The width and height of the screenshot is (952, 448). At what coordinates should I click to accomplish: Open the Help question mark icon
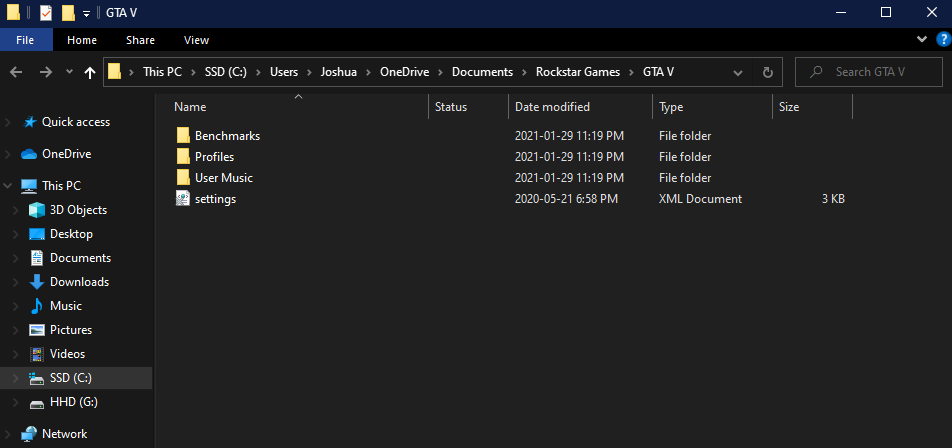pyautogui.click(x=942, y=40)
